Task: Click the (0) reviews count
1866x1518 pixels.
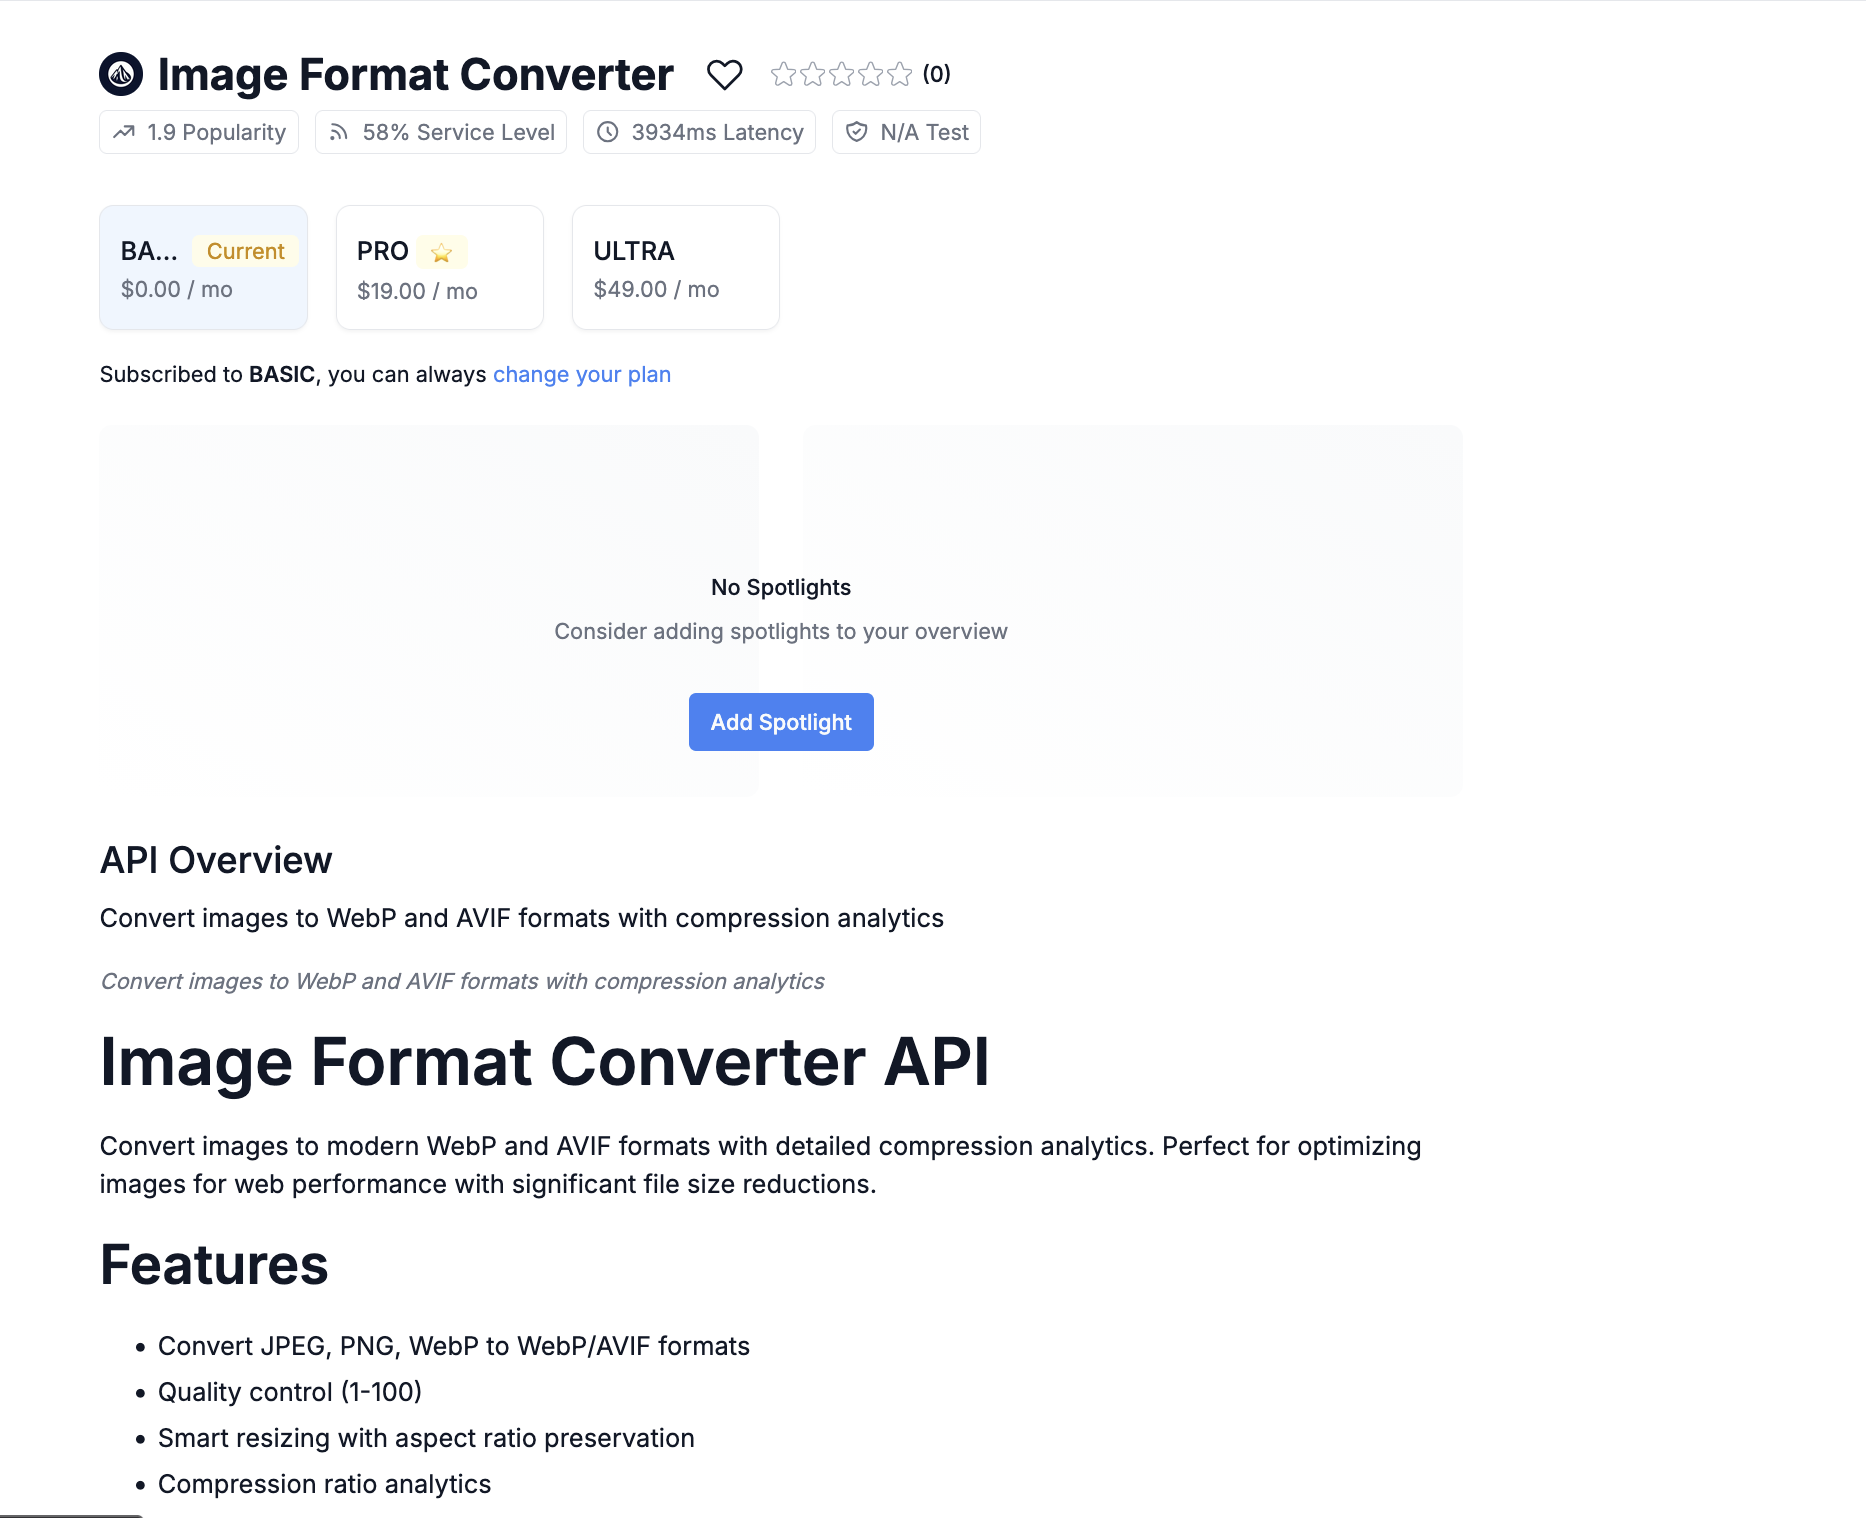Action: [936, 73]
